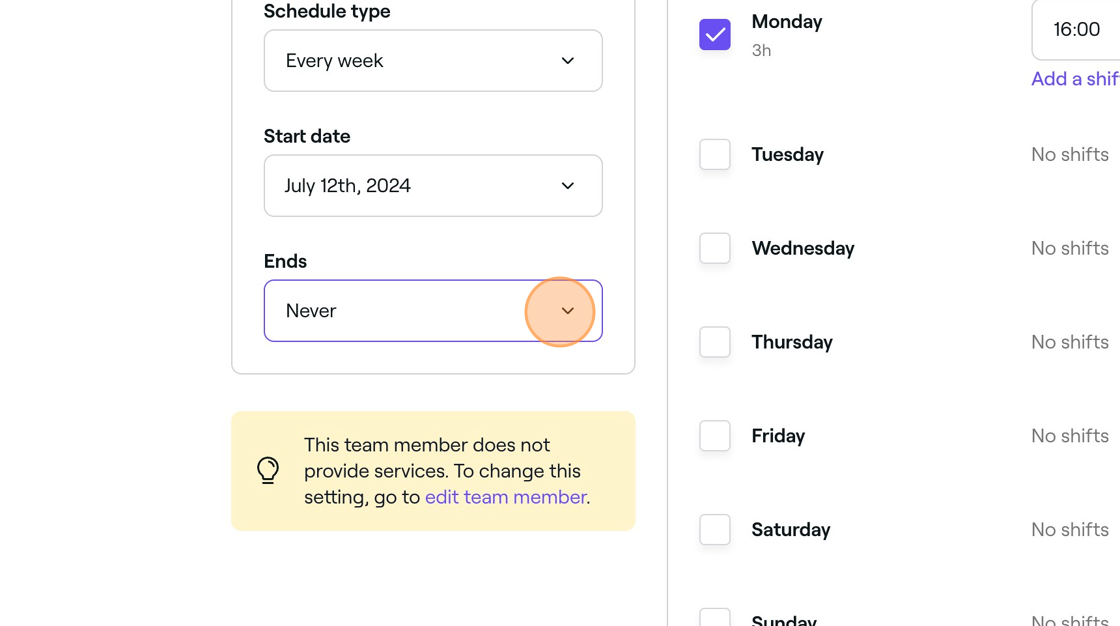The width and height of the screenshot is (1120, 626).
Task: Follow the edit team member link
Action: [x=506, y=497]
